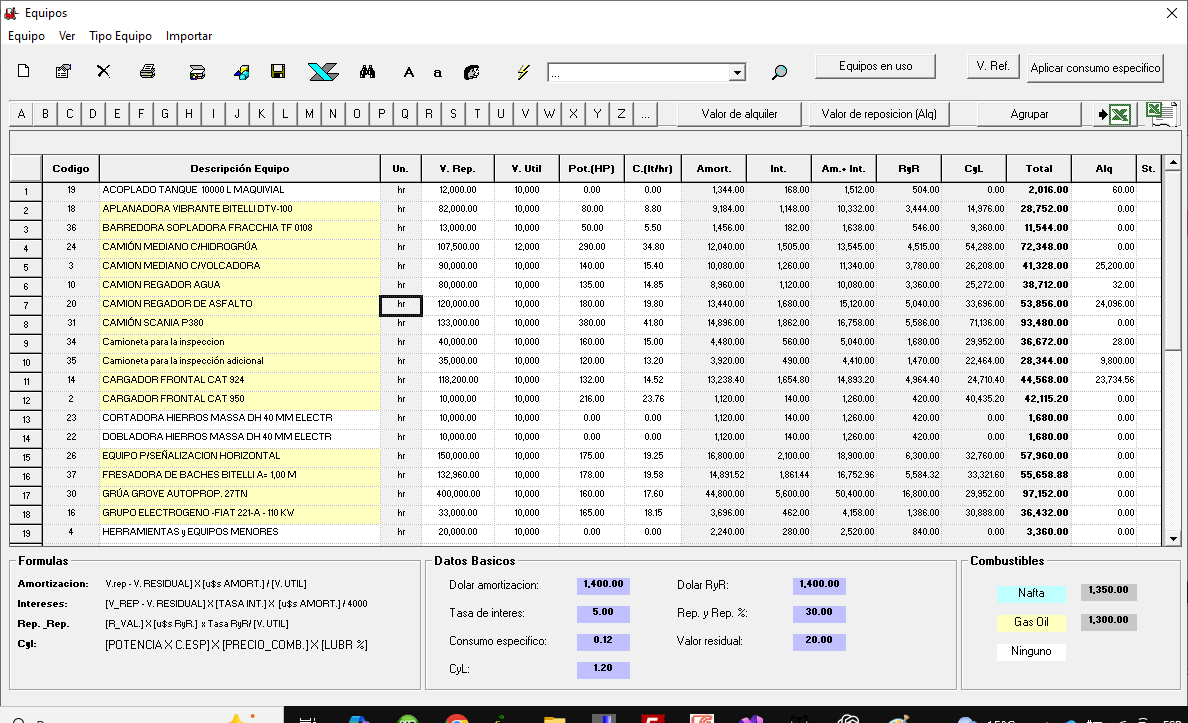Click the Valor residual value 20.00
This screenshot has width=1188, height=723.
click(x=819, y=640)
